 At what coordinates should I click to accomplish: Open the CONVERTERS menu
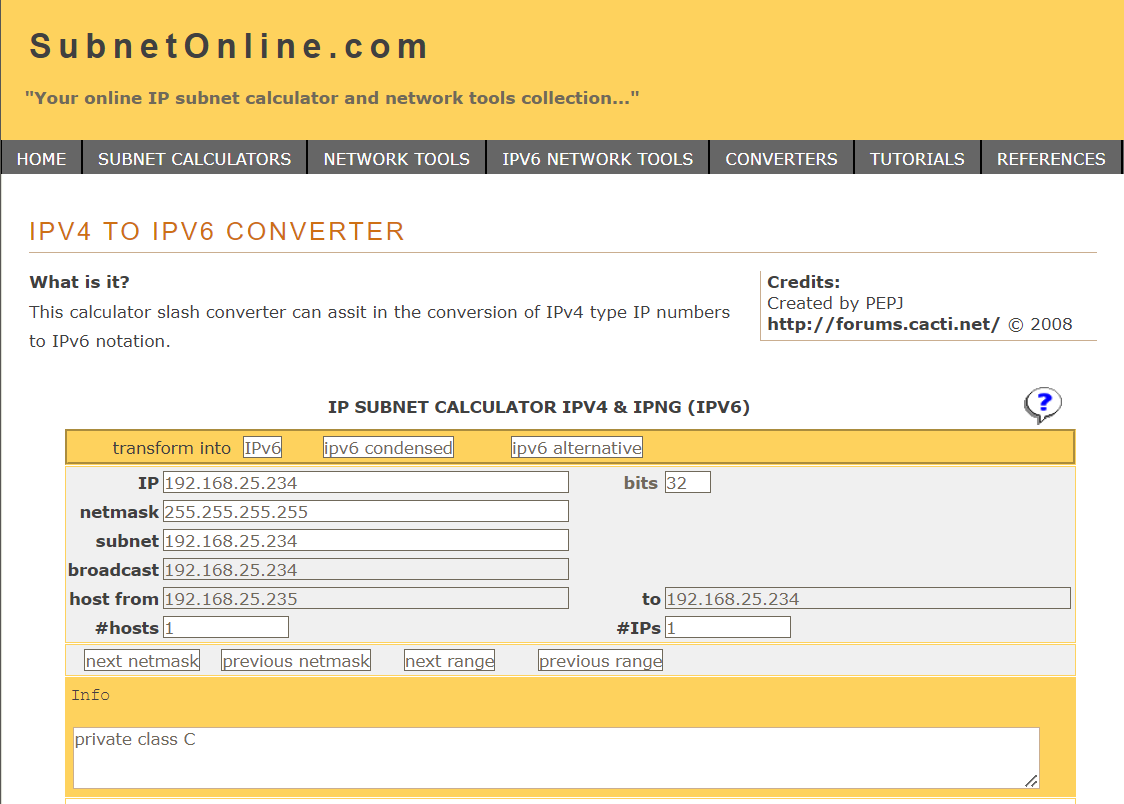pyautogui.click(x=781, y=159)
